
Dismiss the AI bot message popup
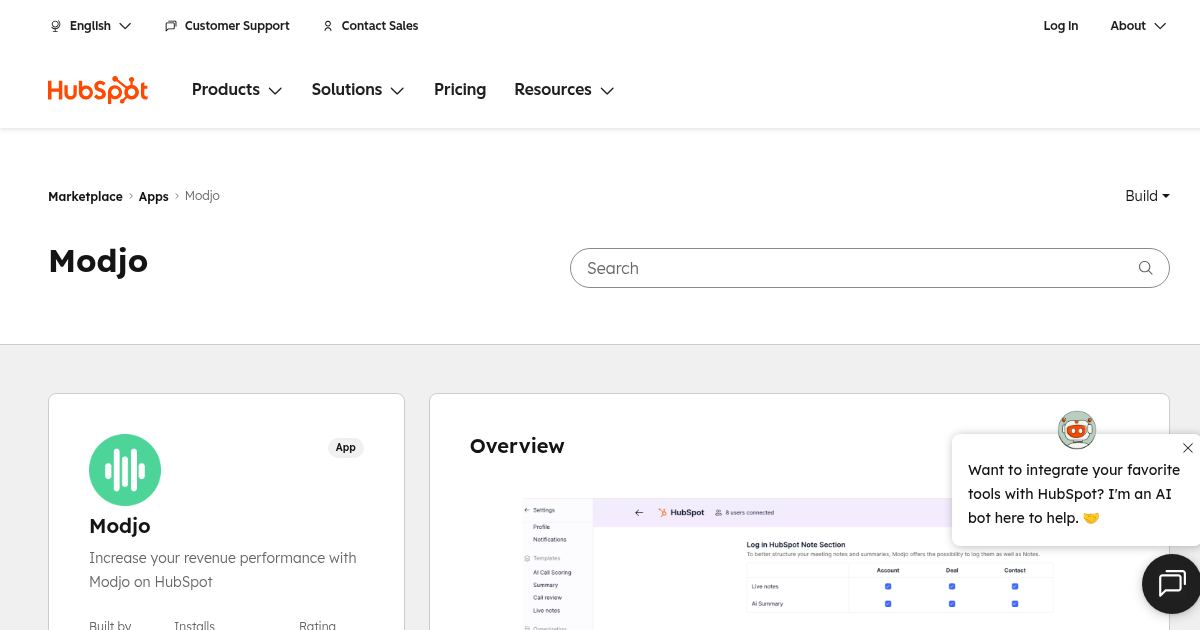pyautogui.click(x=1187, y=448)
